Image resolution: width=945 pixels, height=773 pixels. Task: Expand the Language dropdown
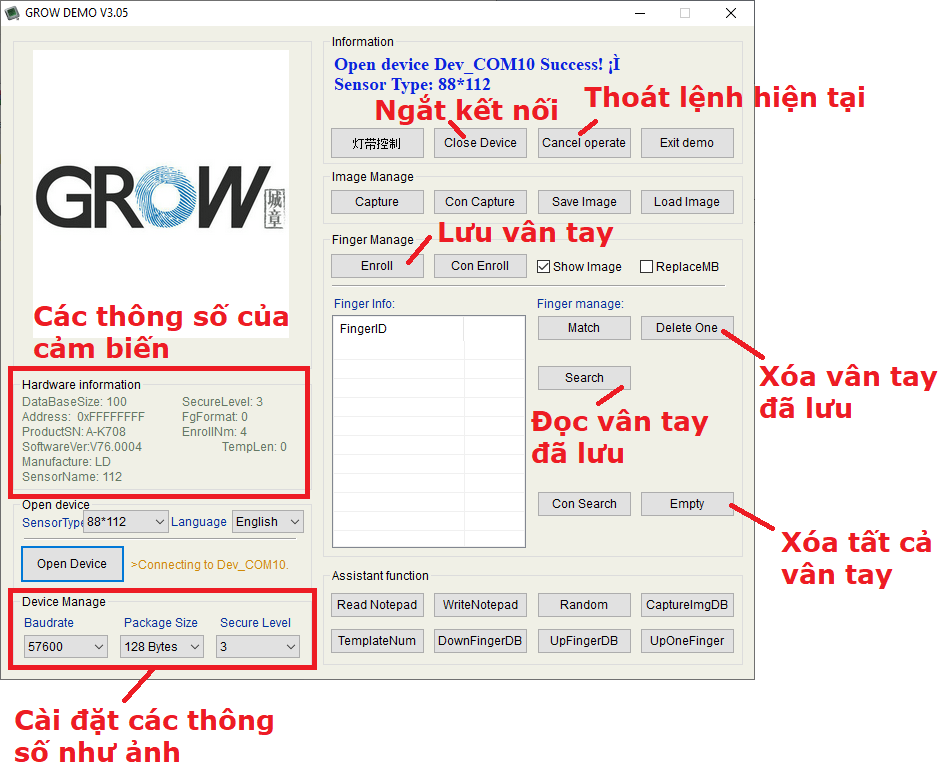click(267, 522)
